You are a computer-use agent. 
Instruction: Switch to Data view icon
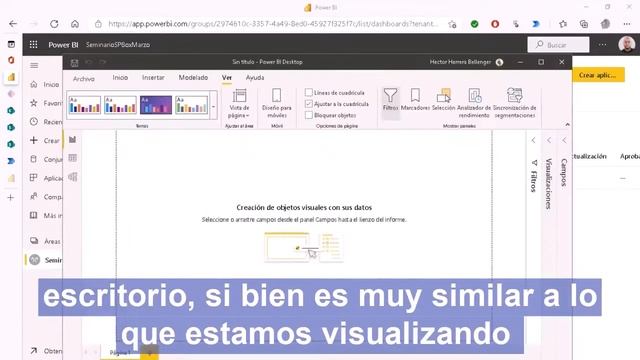73,158
